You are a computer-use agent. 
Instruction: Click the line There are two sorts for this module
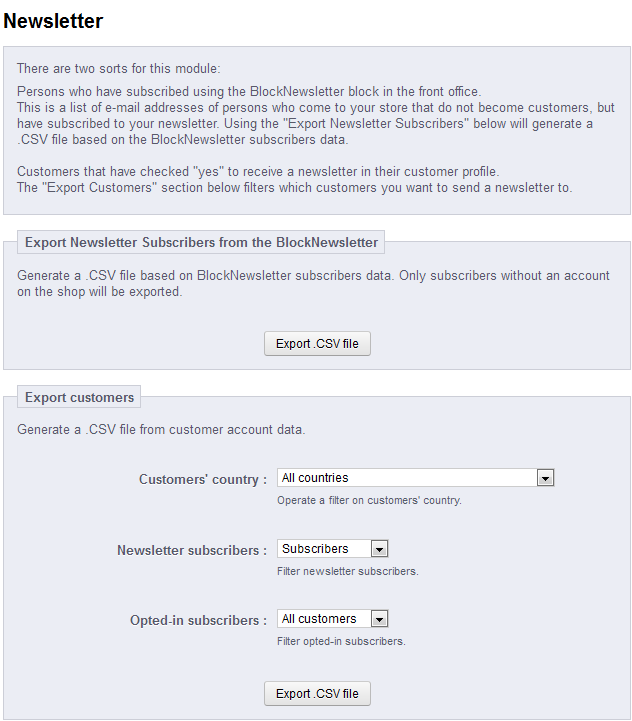point(118,69)
